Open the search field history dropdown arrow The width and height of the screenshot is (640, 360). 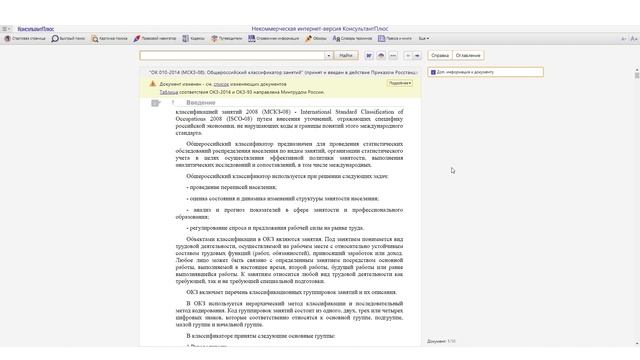pos(329,56)
